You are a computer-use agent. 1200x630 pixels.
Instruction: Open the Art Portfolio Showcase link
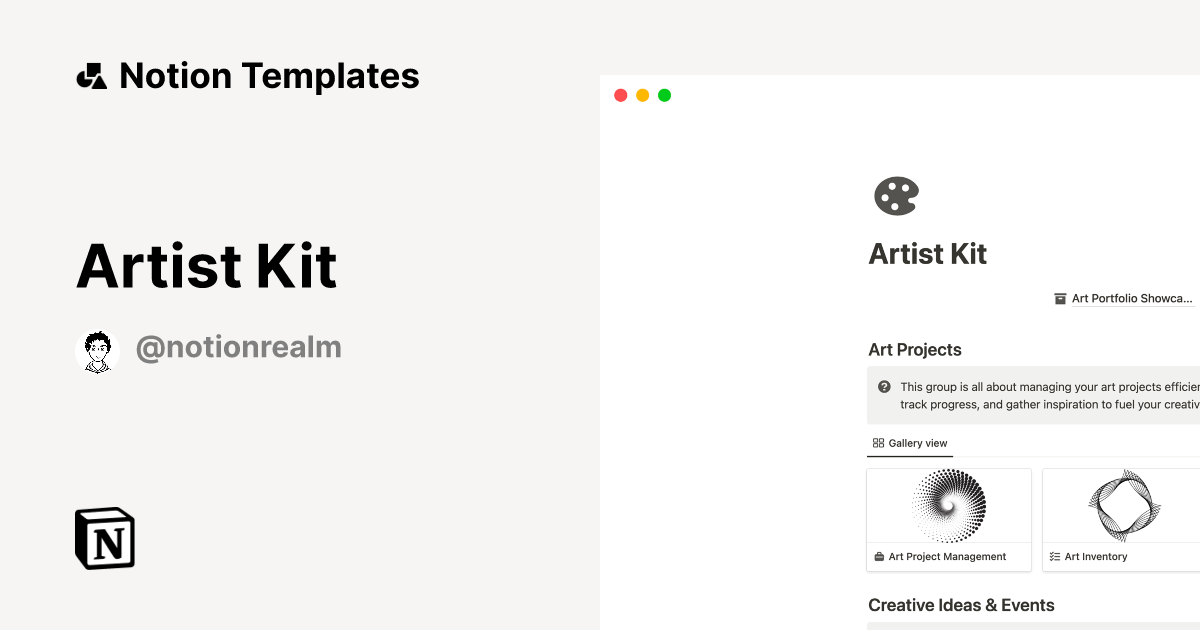tap(1130, 298)
